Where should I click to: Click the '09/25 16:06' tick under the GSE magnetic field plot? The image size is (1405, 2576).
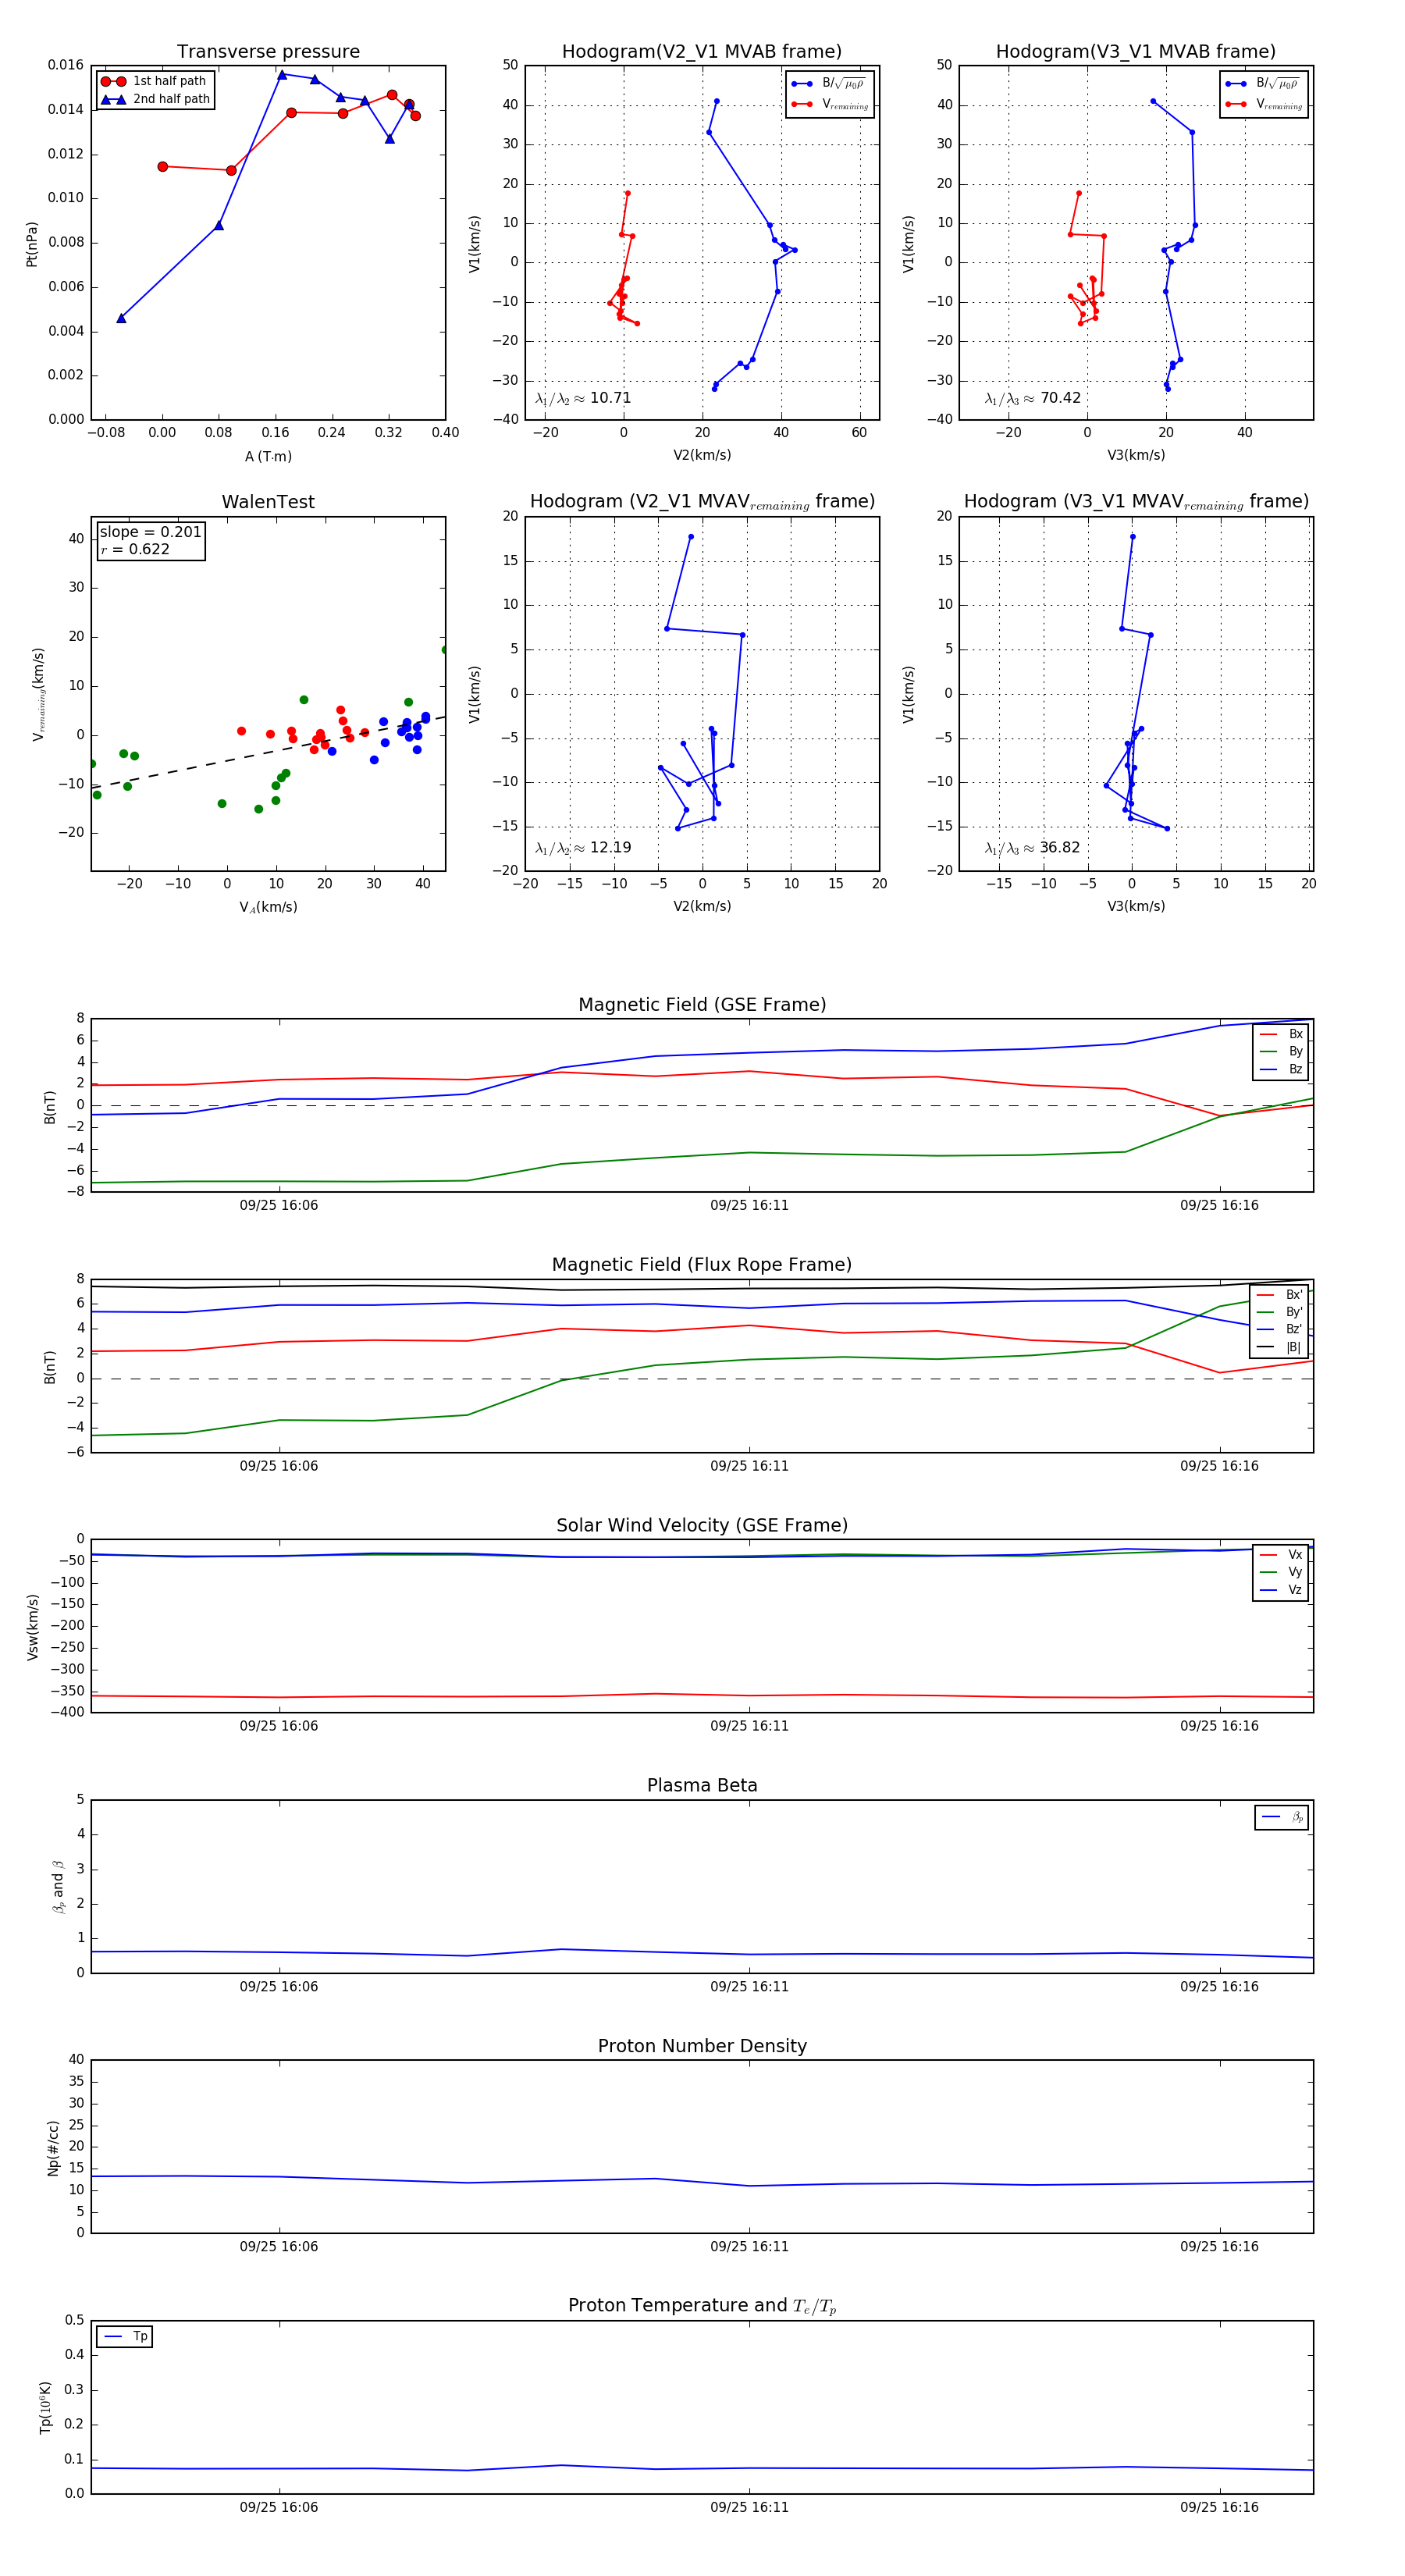click(278, 1205)
